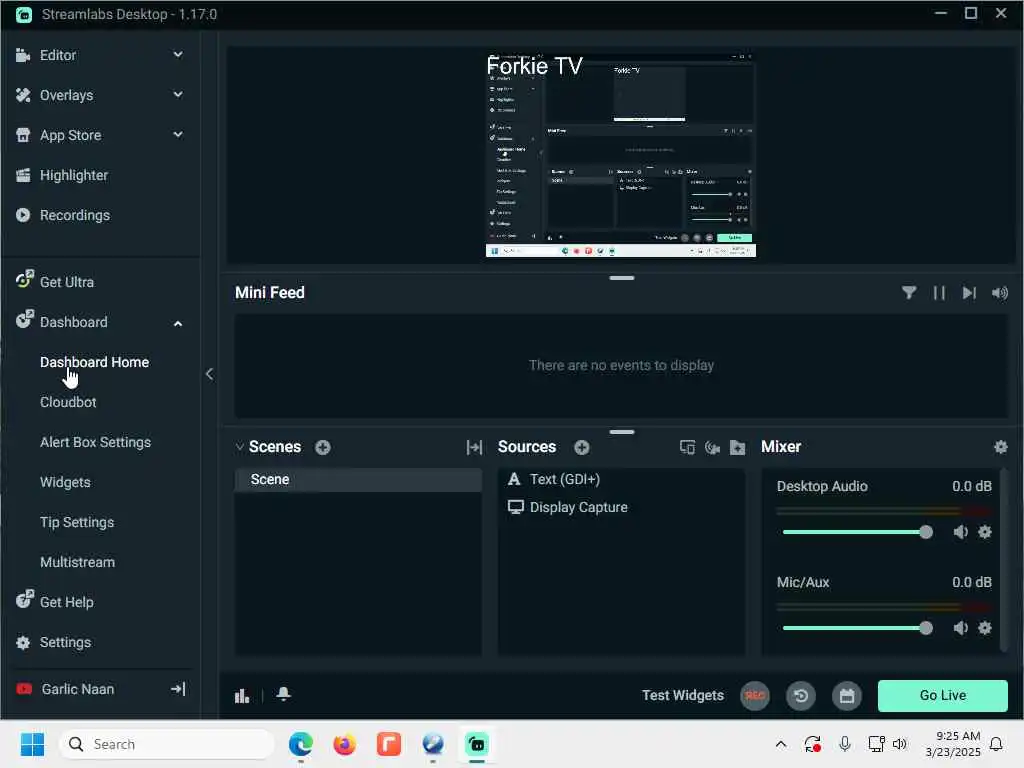Filter Mini Feed events
This screenshot has height=768, width=1024.
(x=908, y=293)
